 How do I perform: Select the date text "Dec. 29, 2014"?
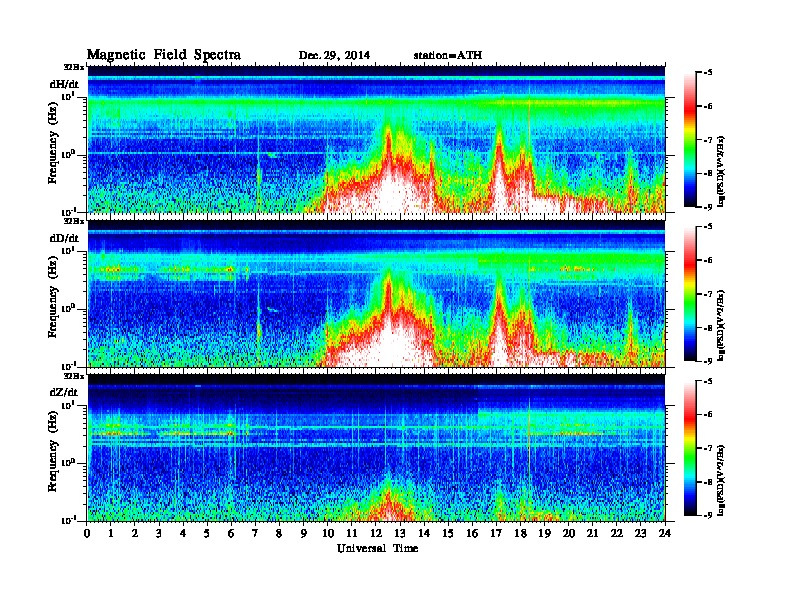coord(334,56)
